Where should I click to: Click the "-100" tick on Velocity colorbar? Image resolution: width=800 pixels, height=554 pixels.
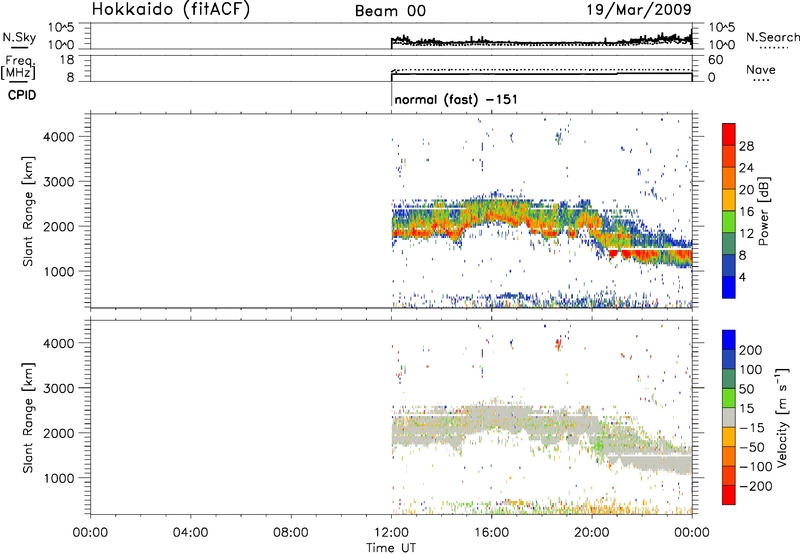point(756,467)
